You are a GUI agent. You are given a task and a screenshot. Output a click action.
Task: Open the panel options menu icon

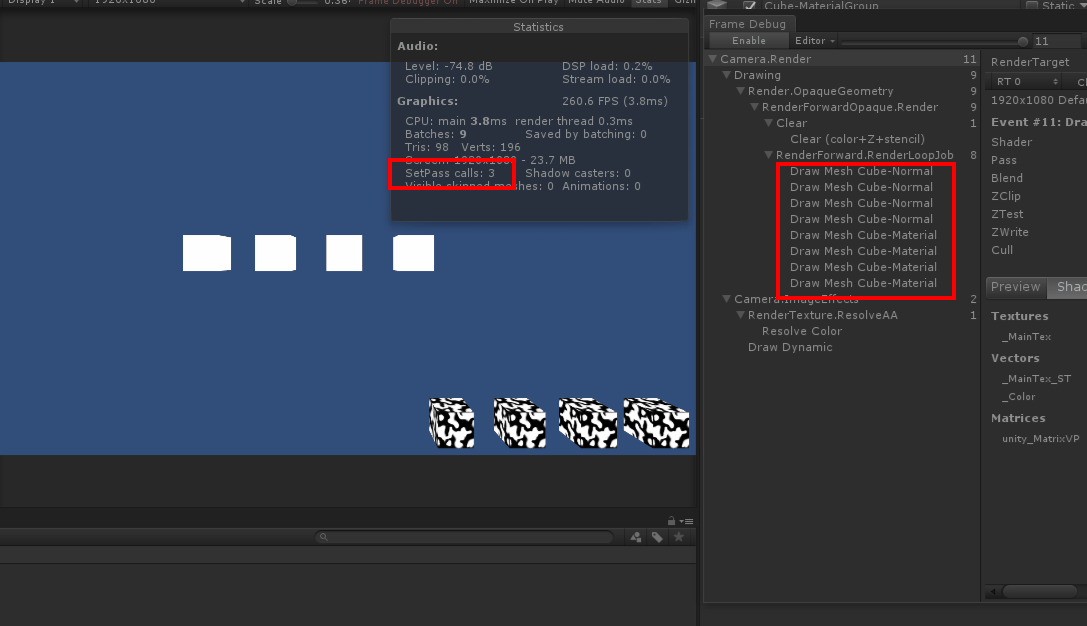pos(686,521)
